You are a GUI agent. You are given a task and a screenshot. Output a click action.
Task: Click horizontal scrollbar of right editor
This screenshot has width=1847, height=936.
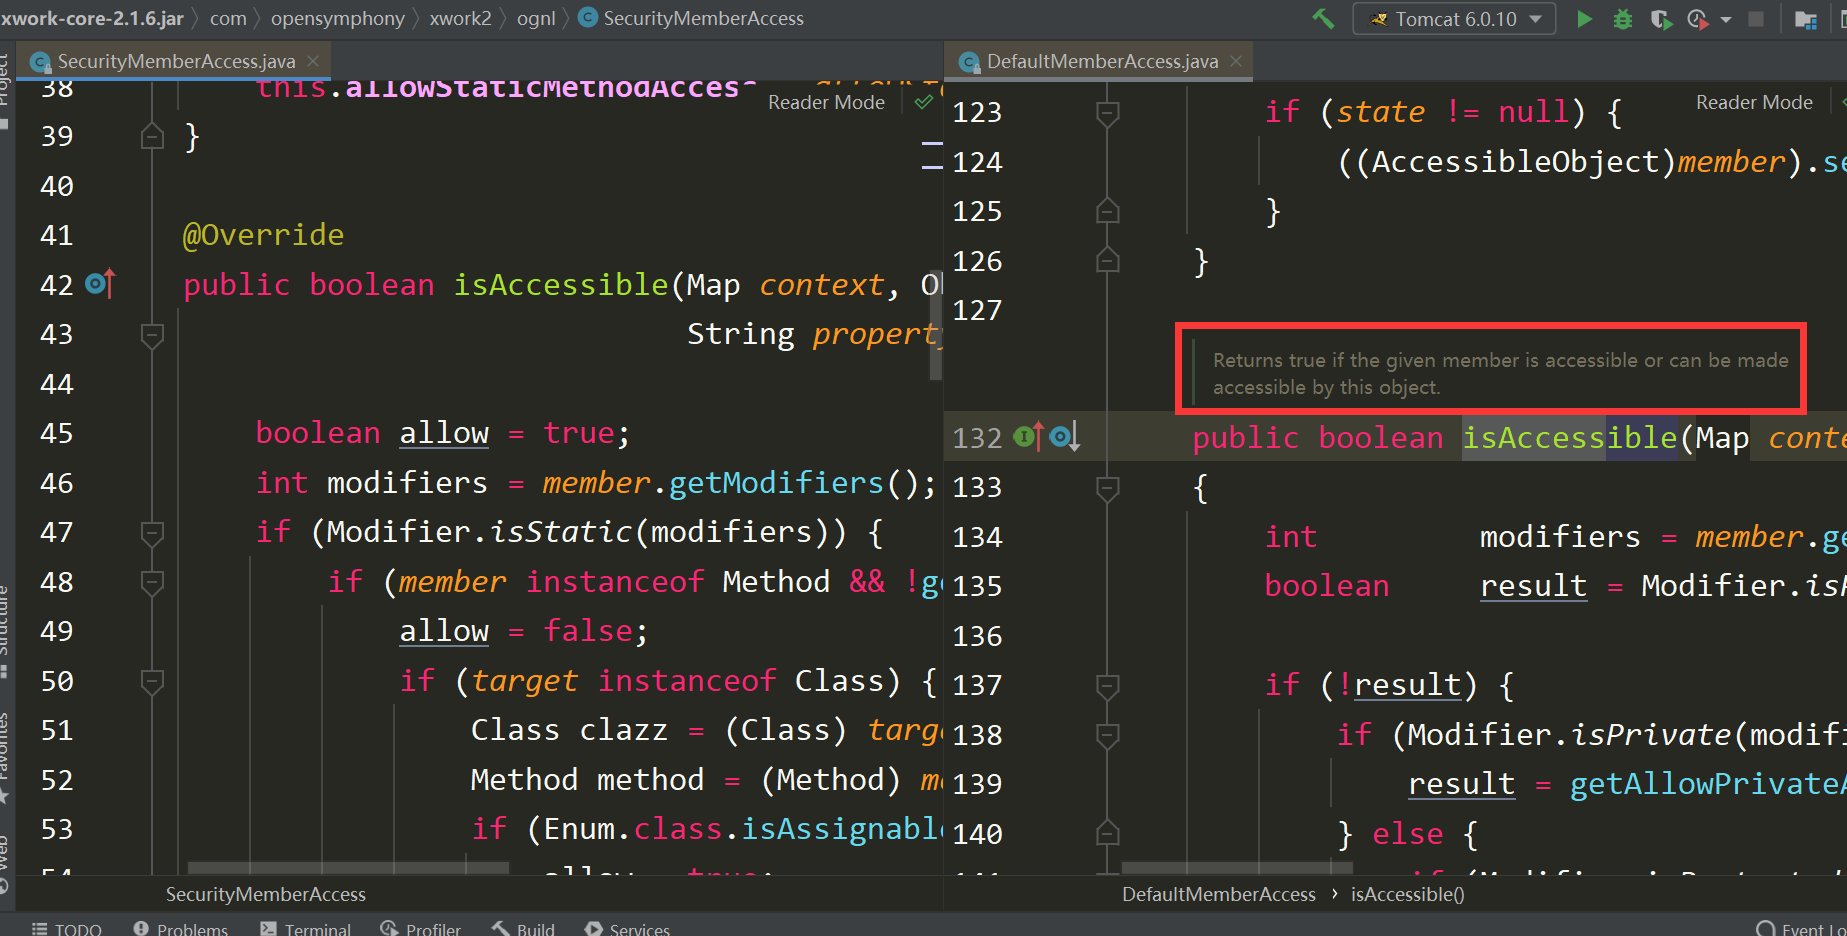[1237, 868]
